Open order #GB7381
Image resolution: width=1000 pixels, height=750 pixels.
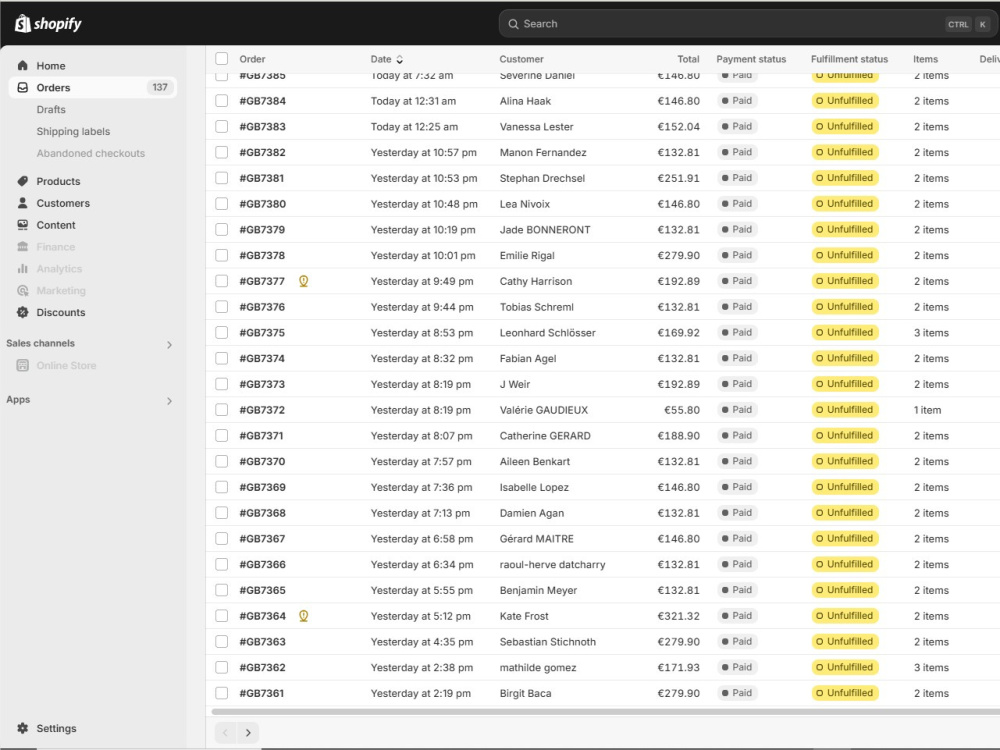pos(261,179)
